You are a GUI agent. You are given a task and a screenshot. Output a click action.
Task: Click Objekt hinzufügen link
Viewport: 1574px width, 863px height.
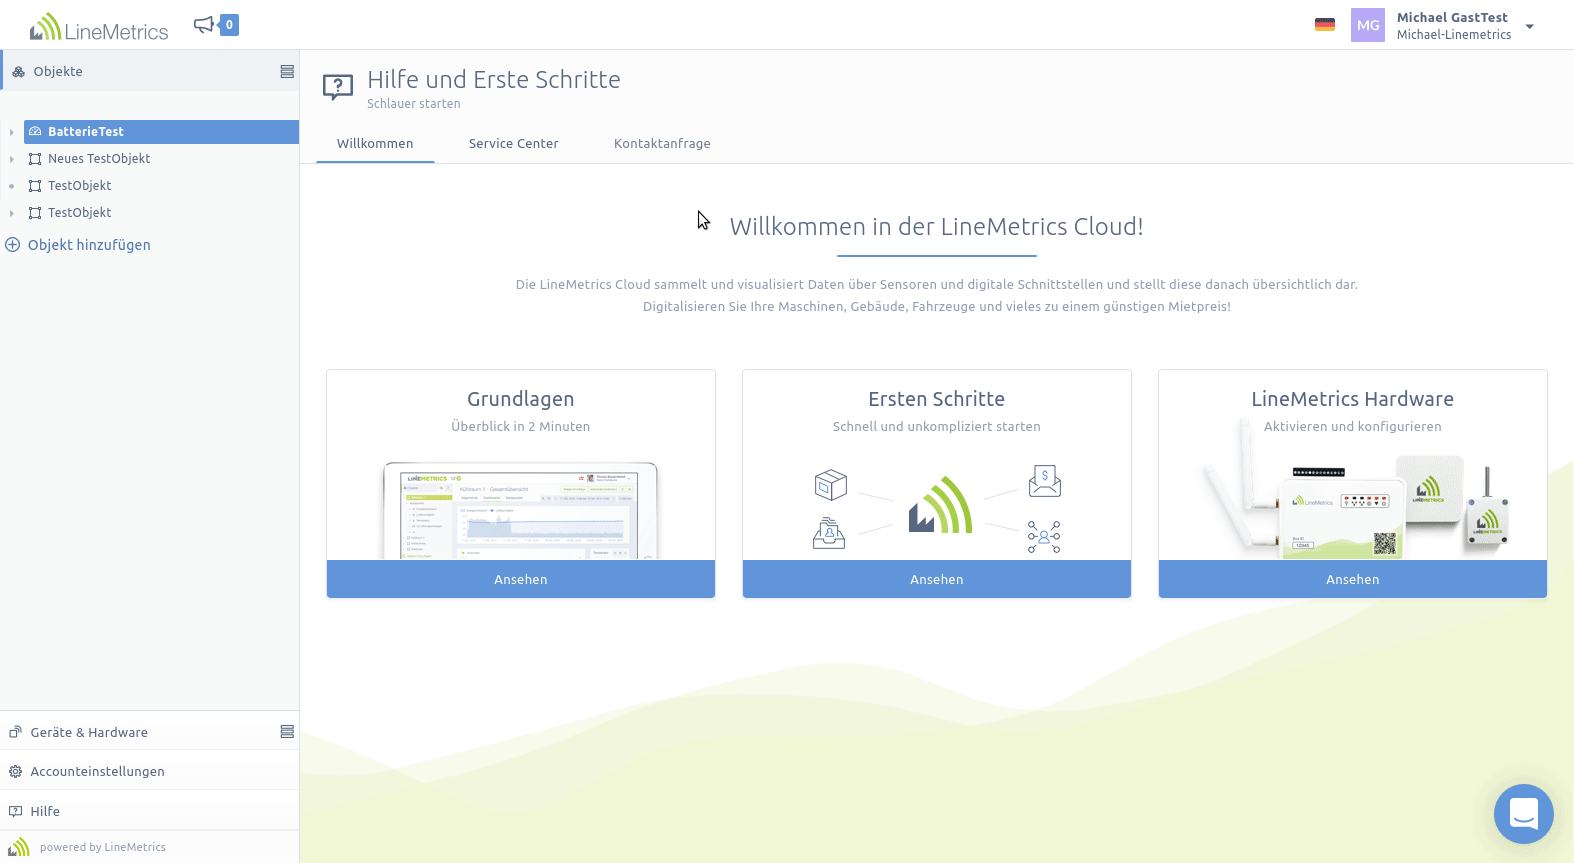coord(89,245)
